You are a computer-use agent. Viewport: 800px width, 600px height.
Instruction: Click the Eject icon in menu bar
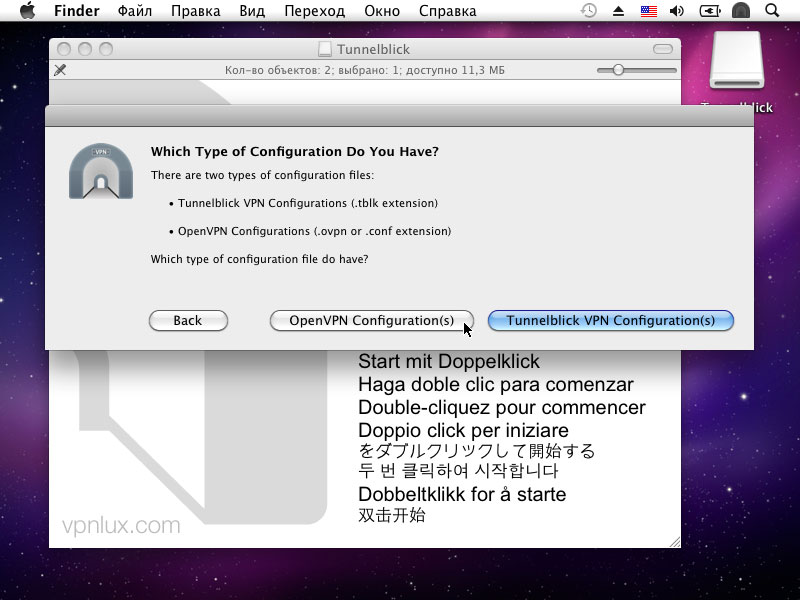618,11
